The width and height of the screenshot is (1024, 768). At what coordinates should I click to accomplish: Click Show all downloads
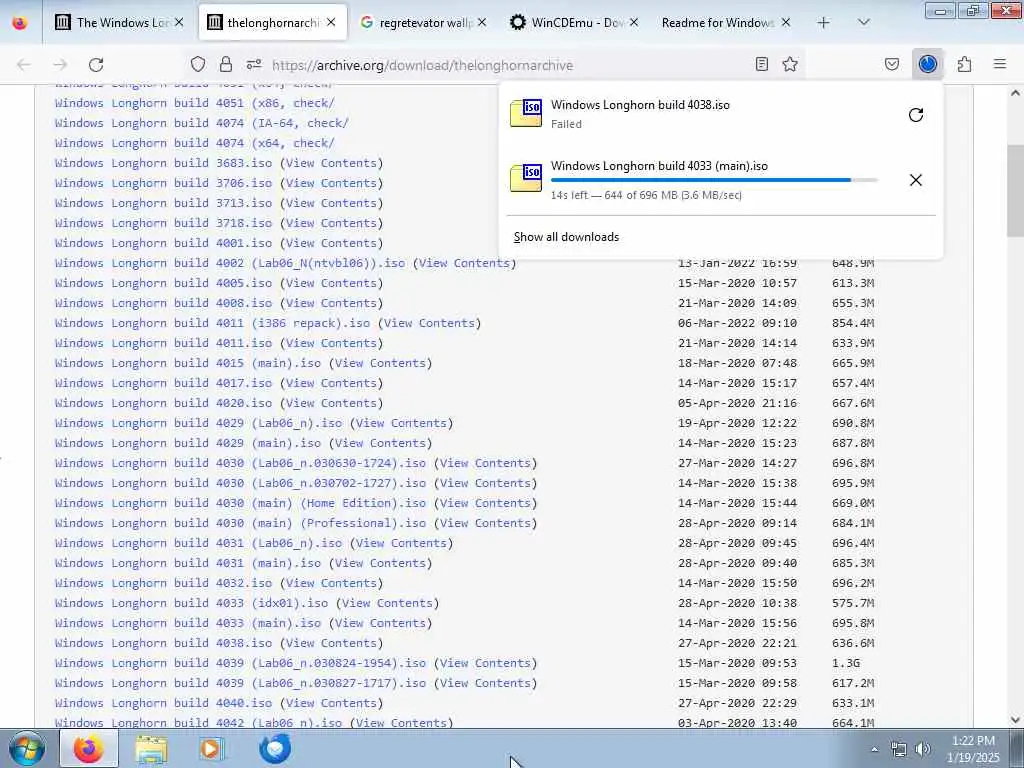pos(566,237)
